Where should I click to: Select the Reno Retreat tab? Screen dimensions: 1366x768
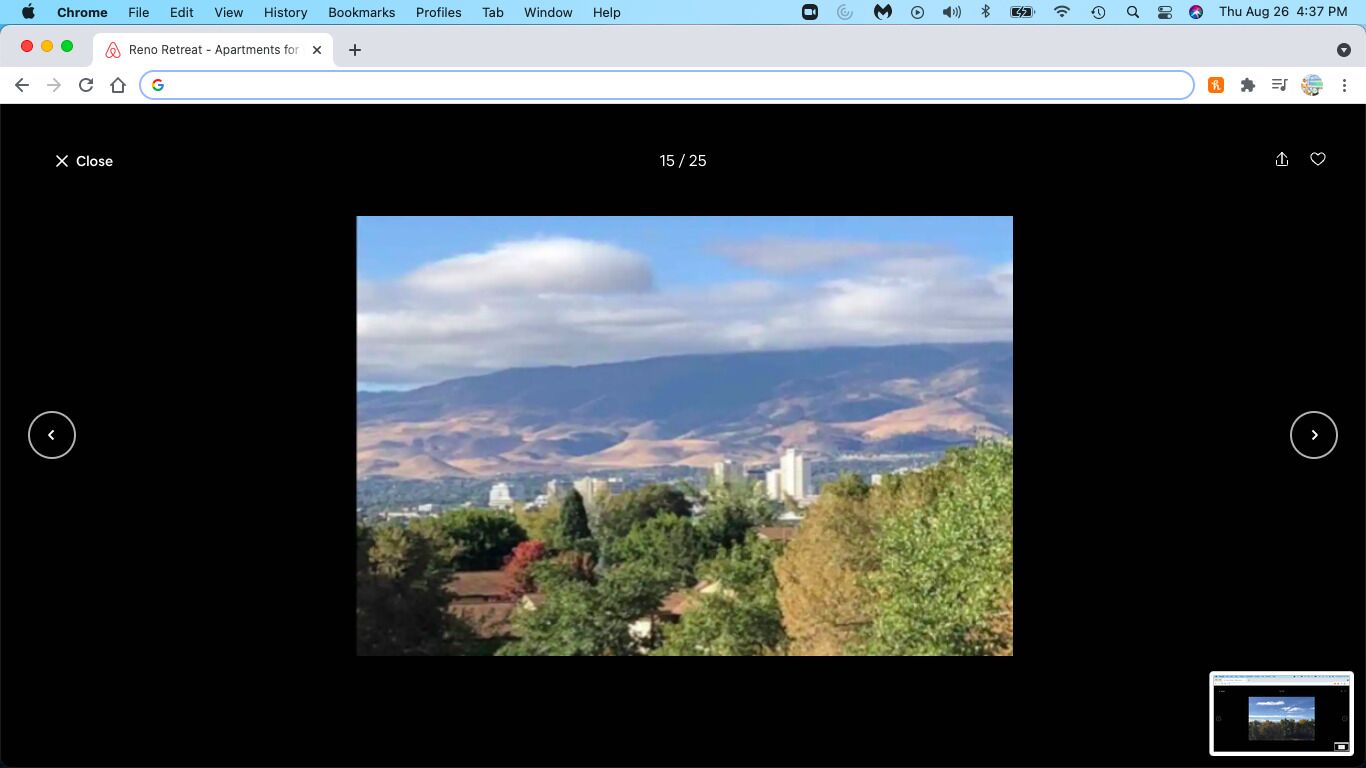[x=214, y=49]
